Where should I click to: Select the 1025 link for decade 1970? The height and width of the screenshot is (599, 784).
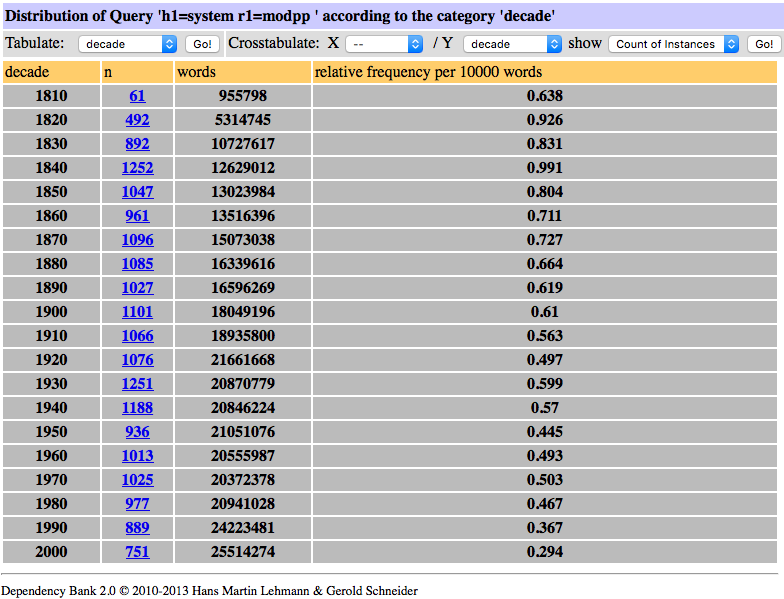(137, 480)
